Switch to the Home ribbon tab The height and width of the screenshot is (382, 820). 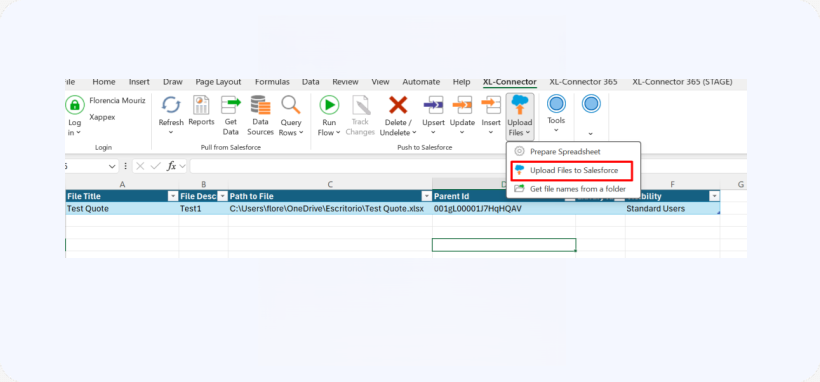pos(104,82)
